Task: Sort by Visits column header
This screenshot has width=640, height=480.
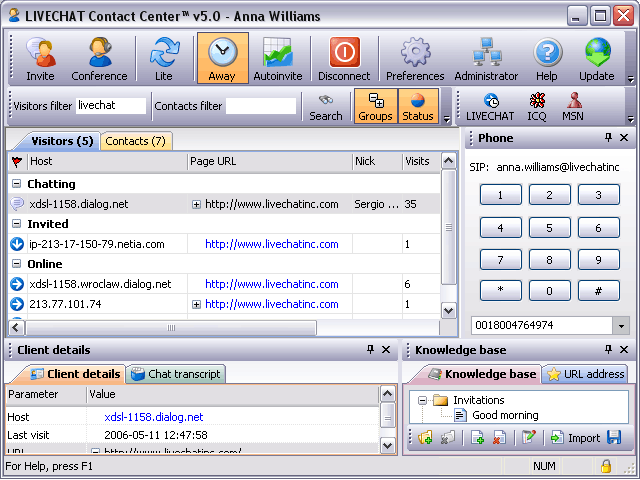Action: [x=420, y=162]
